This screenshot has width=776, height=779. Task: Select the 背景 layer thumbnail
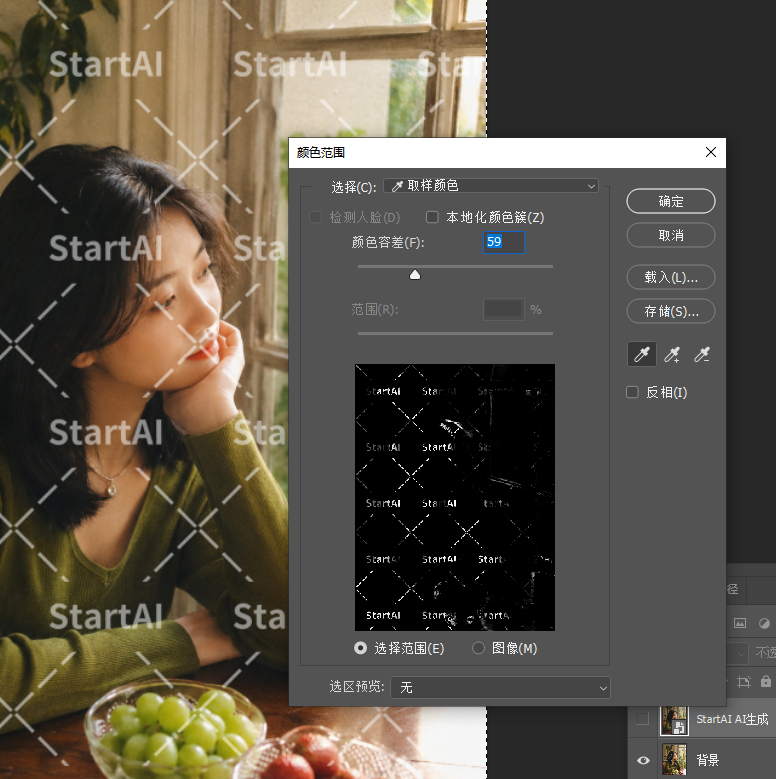pos(674,759)
